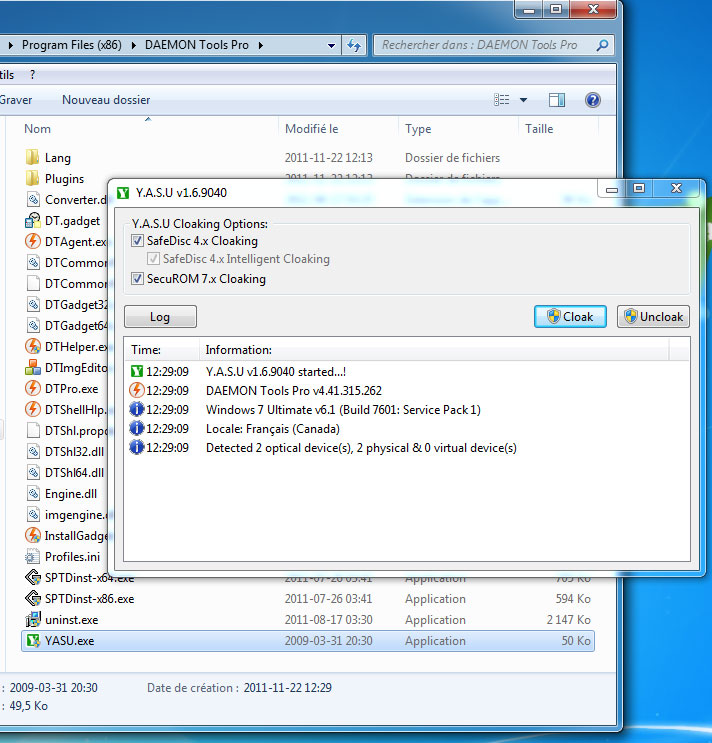Select the imgengine file row
The image size is (712, 743).
(x=65, y=515)
